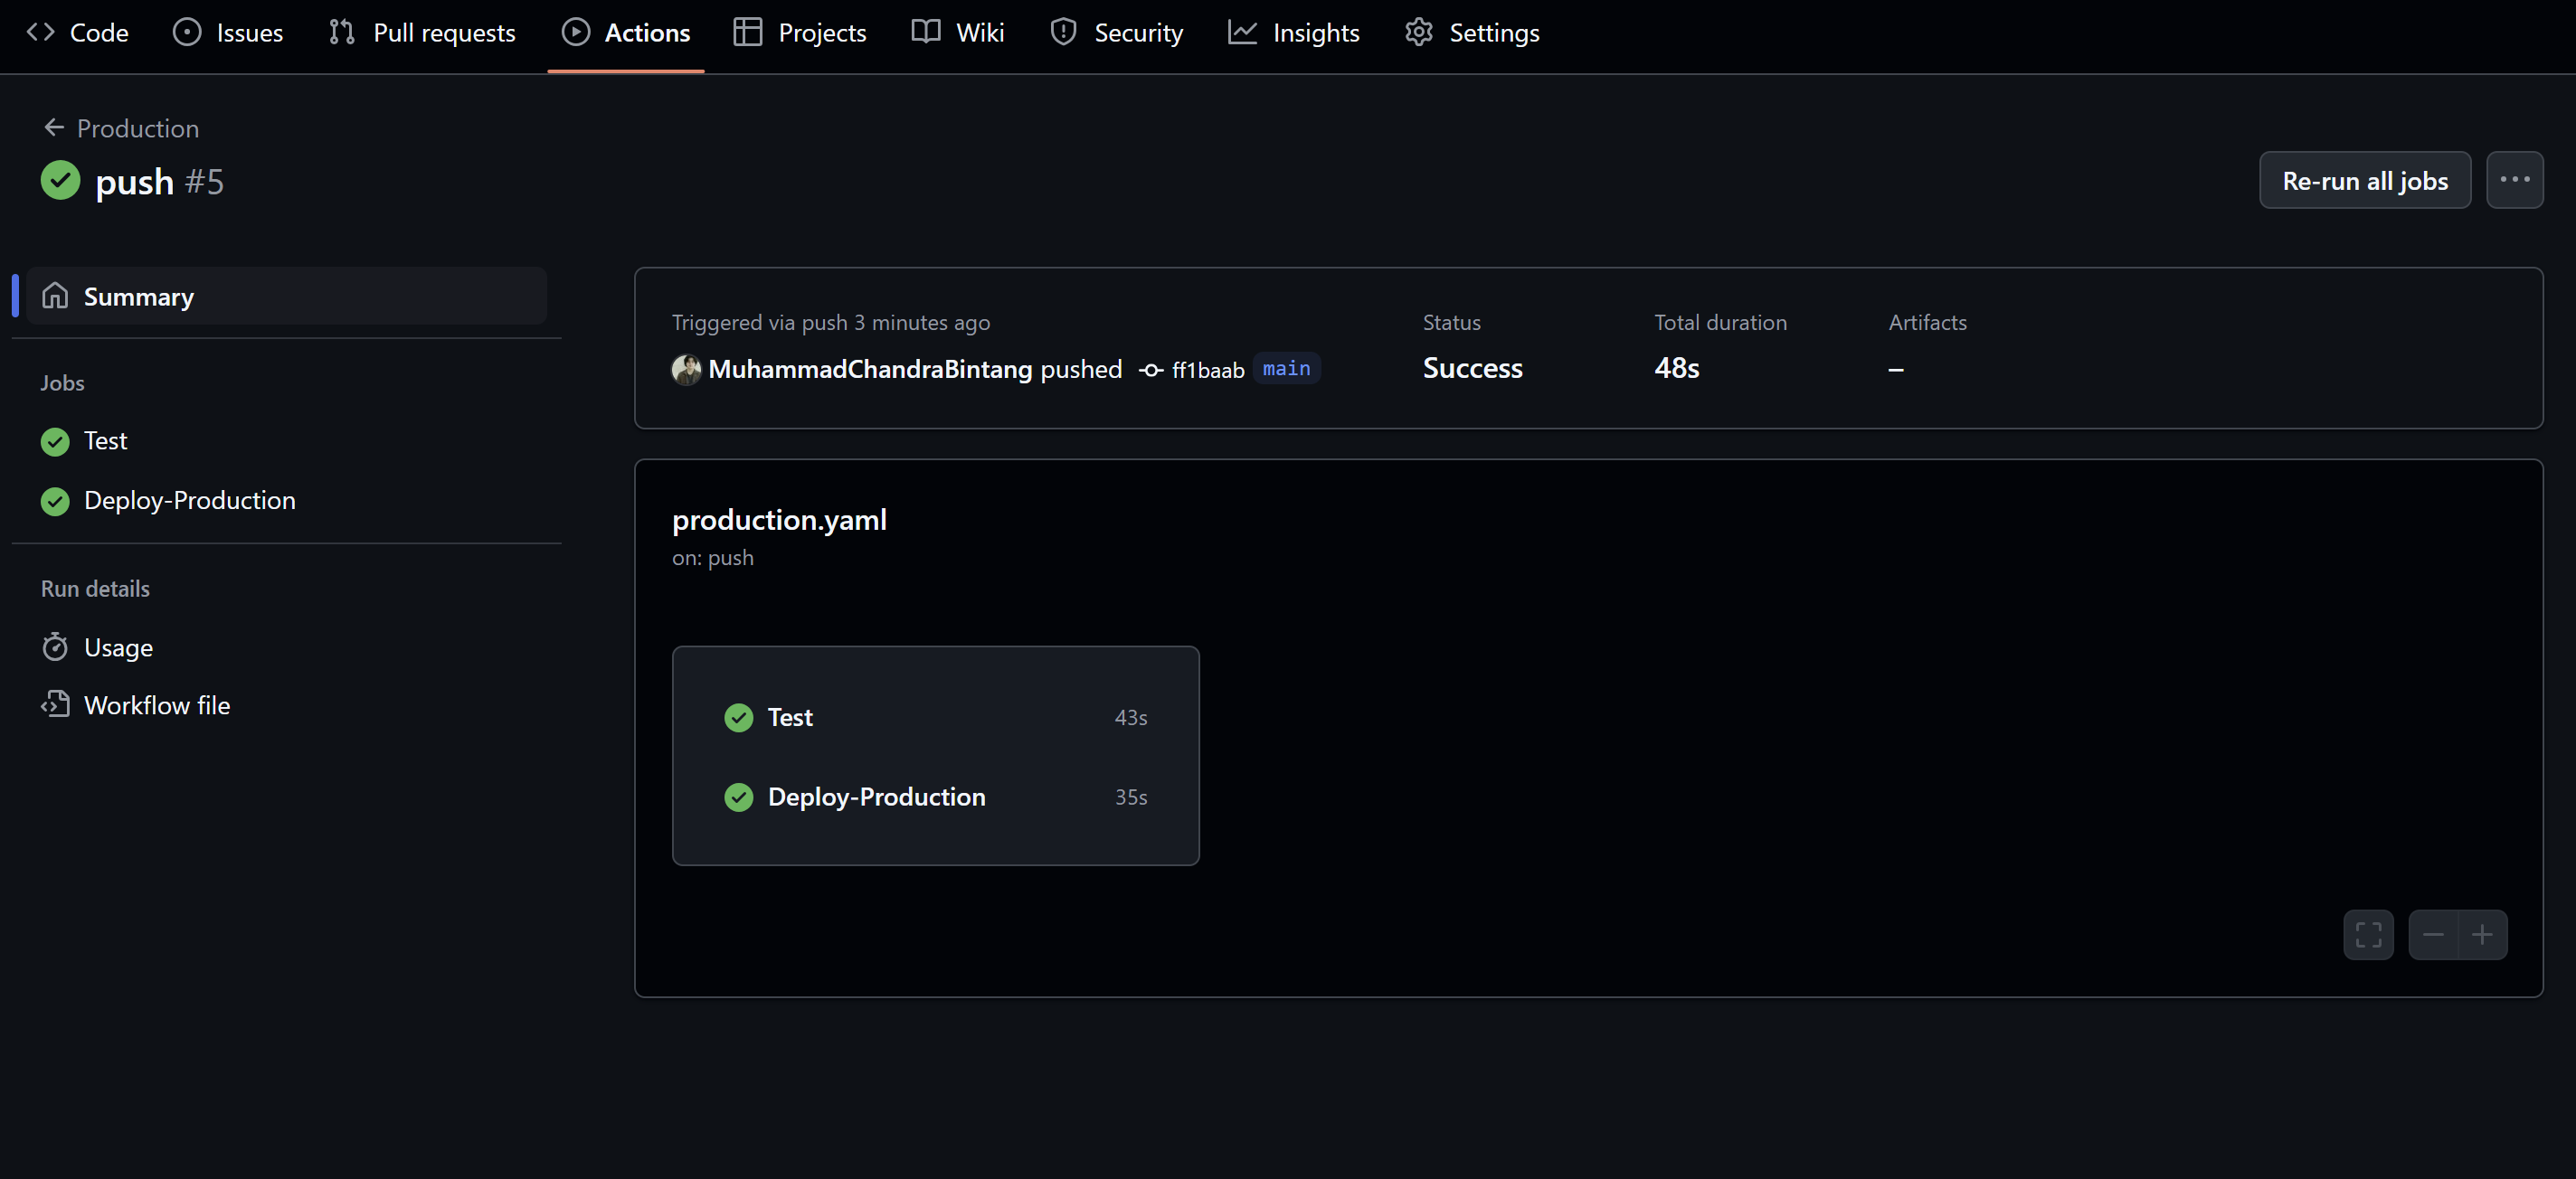The height and width of the screenshot is (1179, 2576).
Task: Click the Wiki book icon
Action: [x=926, y=32]
